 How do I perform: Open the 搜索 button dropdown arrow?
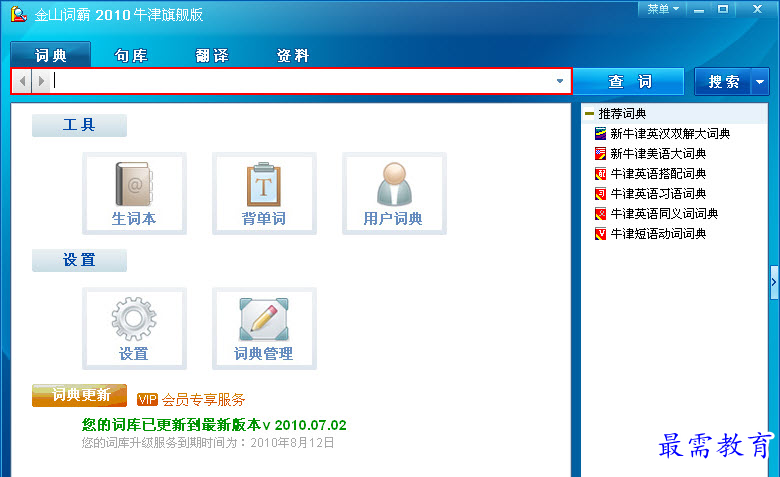760,82
